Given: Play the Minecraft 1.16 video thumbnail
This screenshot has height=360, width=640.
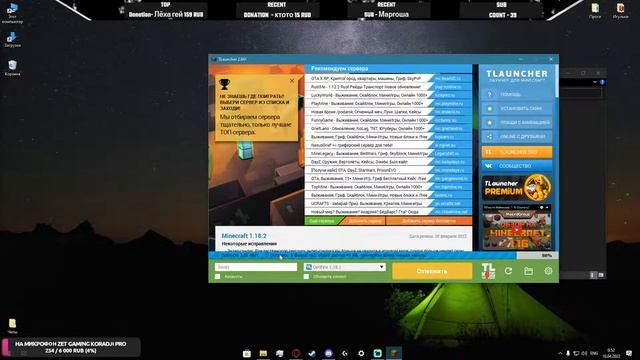Looking at the screenshot, I should 517,230.
